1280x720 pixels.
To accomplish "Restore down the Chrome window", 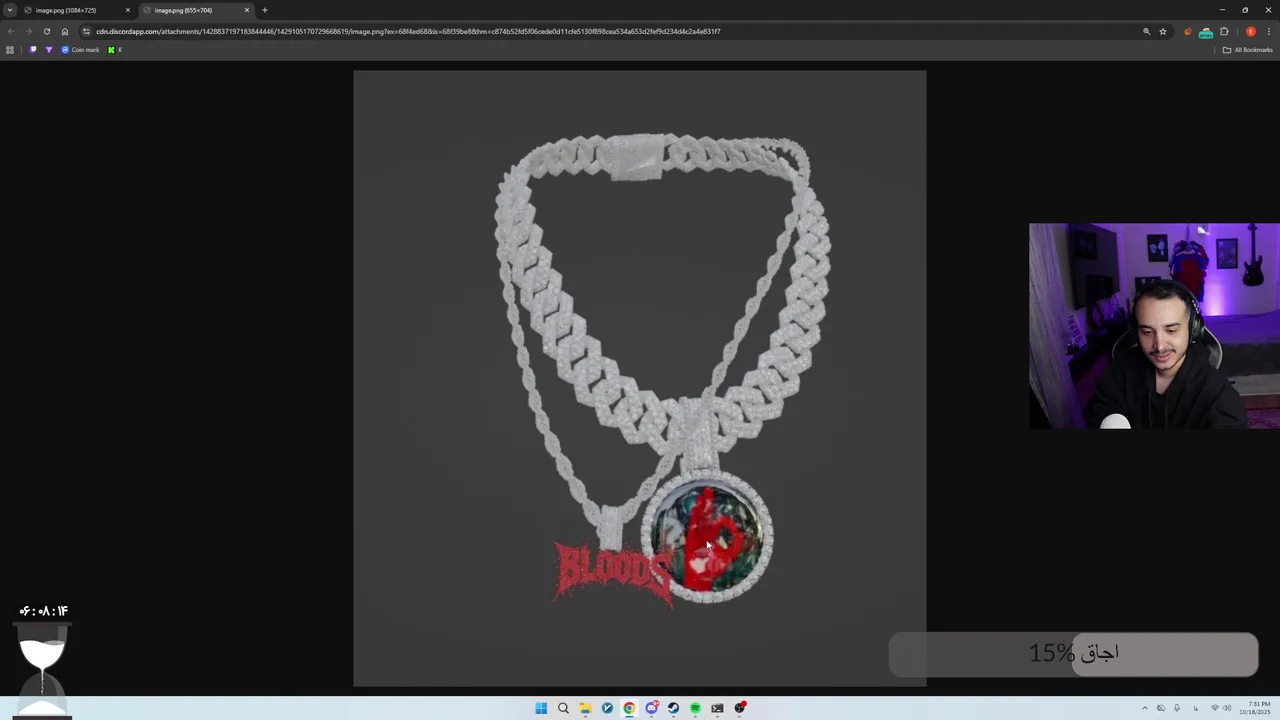I will (1245, 10).
